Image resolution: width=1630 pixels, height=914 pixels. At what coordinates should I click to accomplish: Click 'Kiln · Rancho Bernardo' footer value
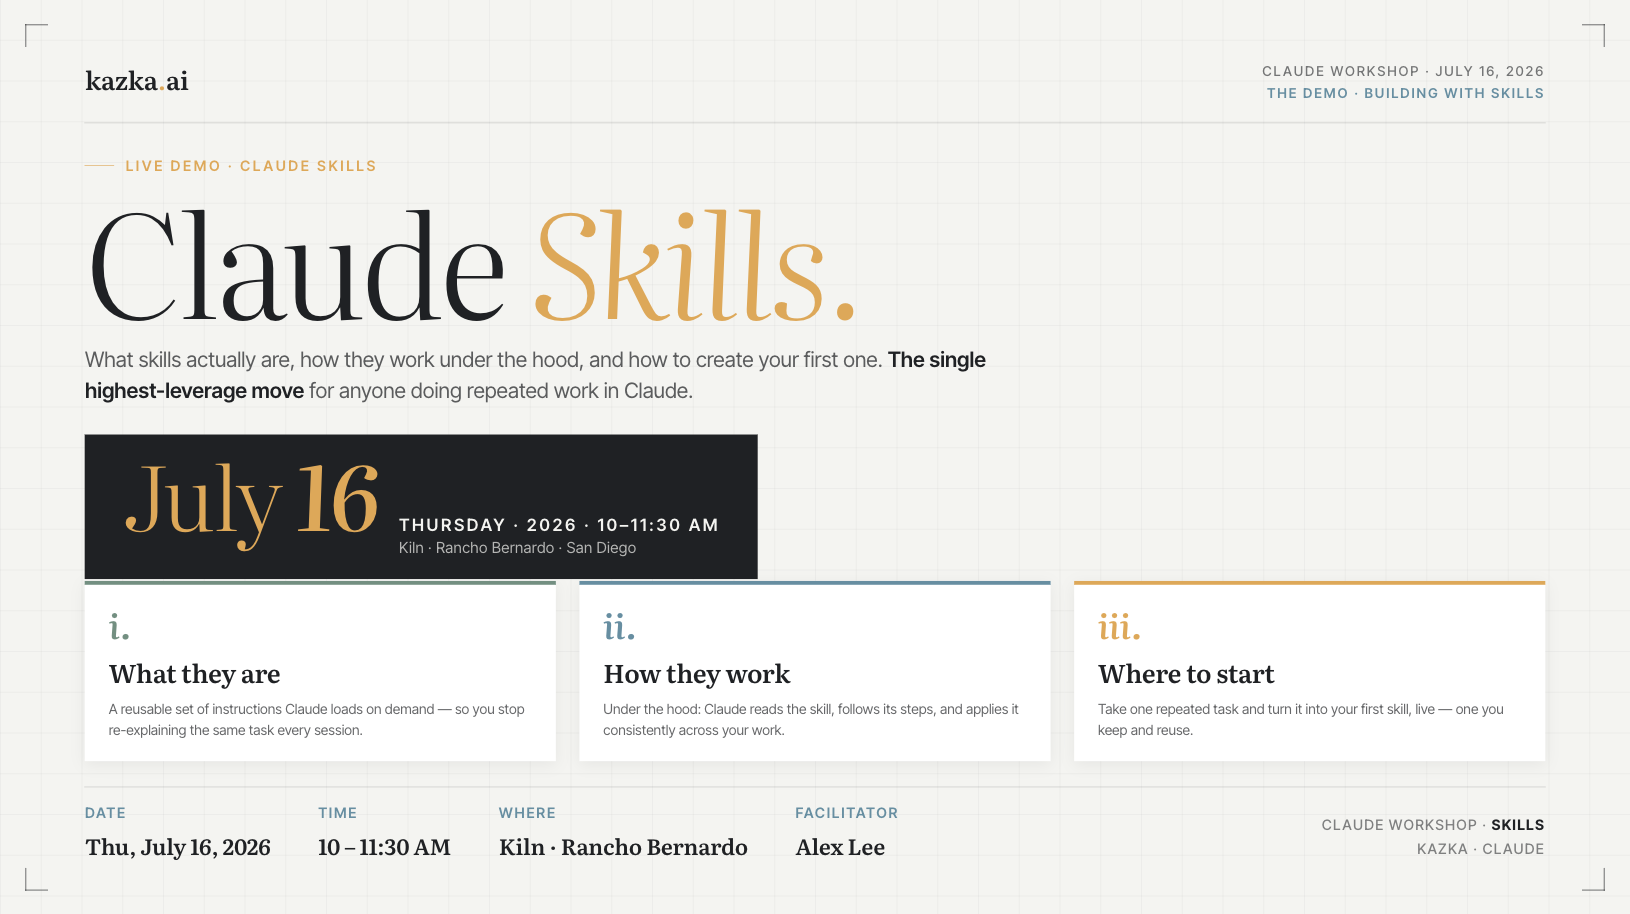point(623,847)
